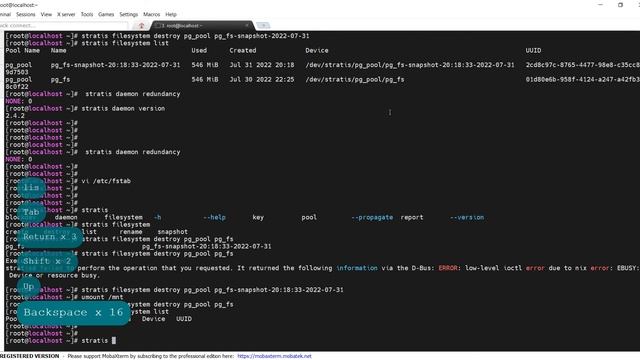Screen dimensions: 640x360
Task: Switch to the Home tab icon
Action: click(142, 26)
